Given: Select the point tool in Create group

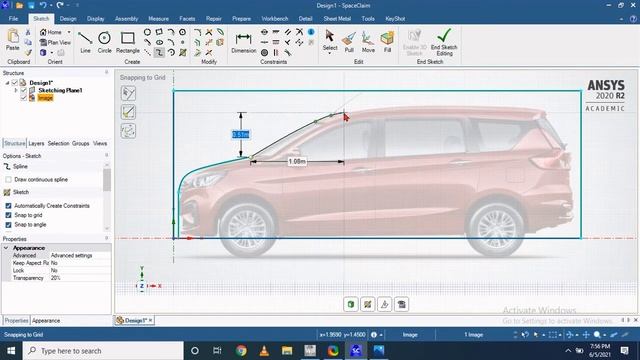Looking at the screenshot, I should (x=182, y=42).
